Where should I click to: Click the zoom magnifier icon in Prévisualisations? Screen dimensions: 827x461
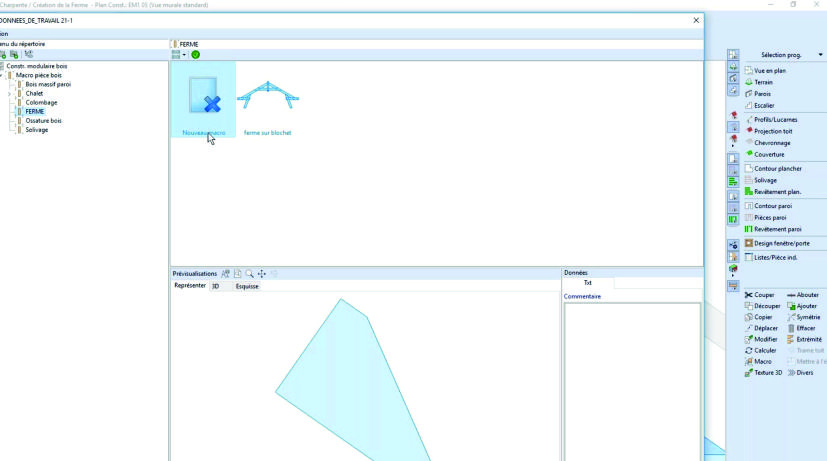click(249, 273)
